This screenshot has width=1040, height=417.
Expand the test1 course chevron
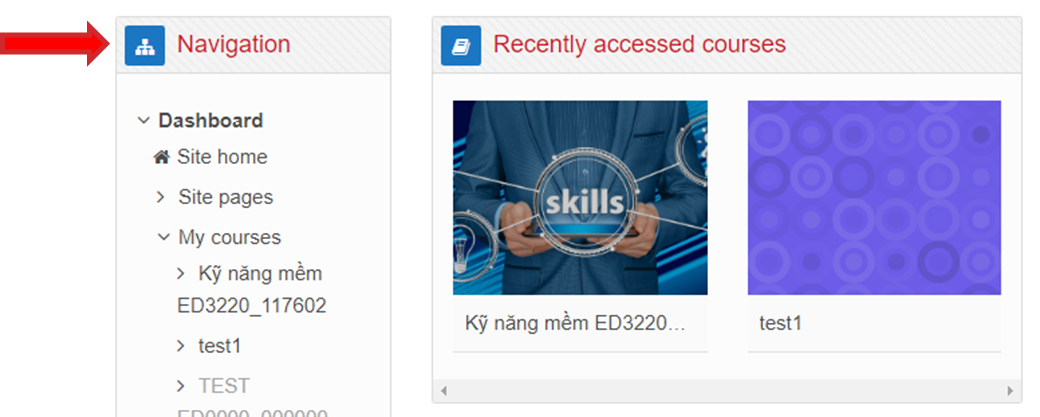181,345
